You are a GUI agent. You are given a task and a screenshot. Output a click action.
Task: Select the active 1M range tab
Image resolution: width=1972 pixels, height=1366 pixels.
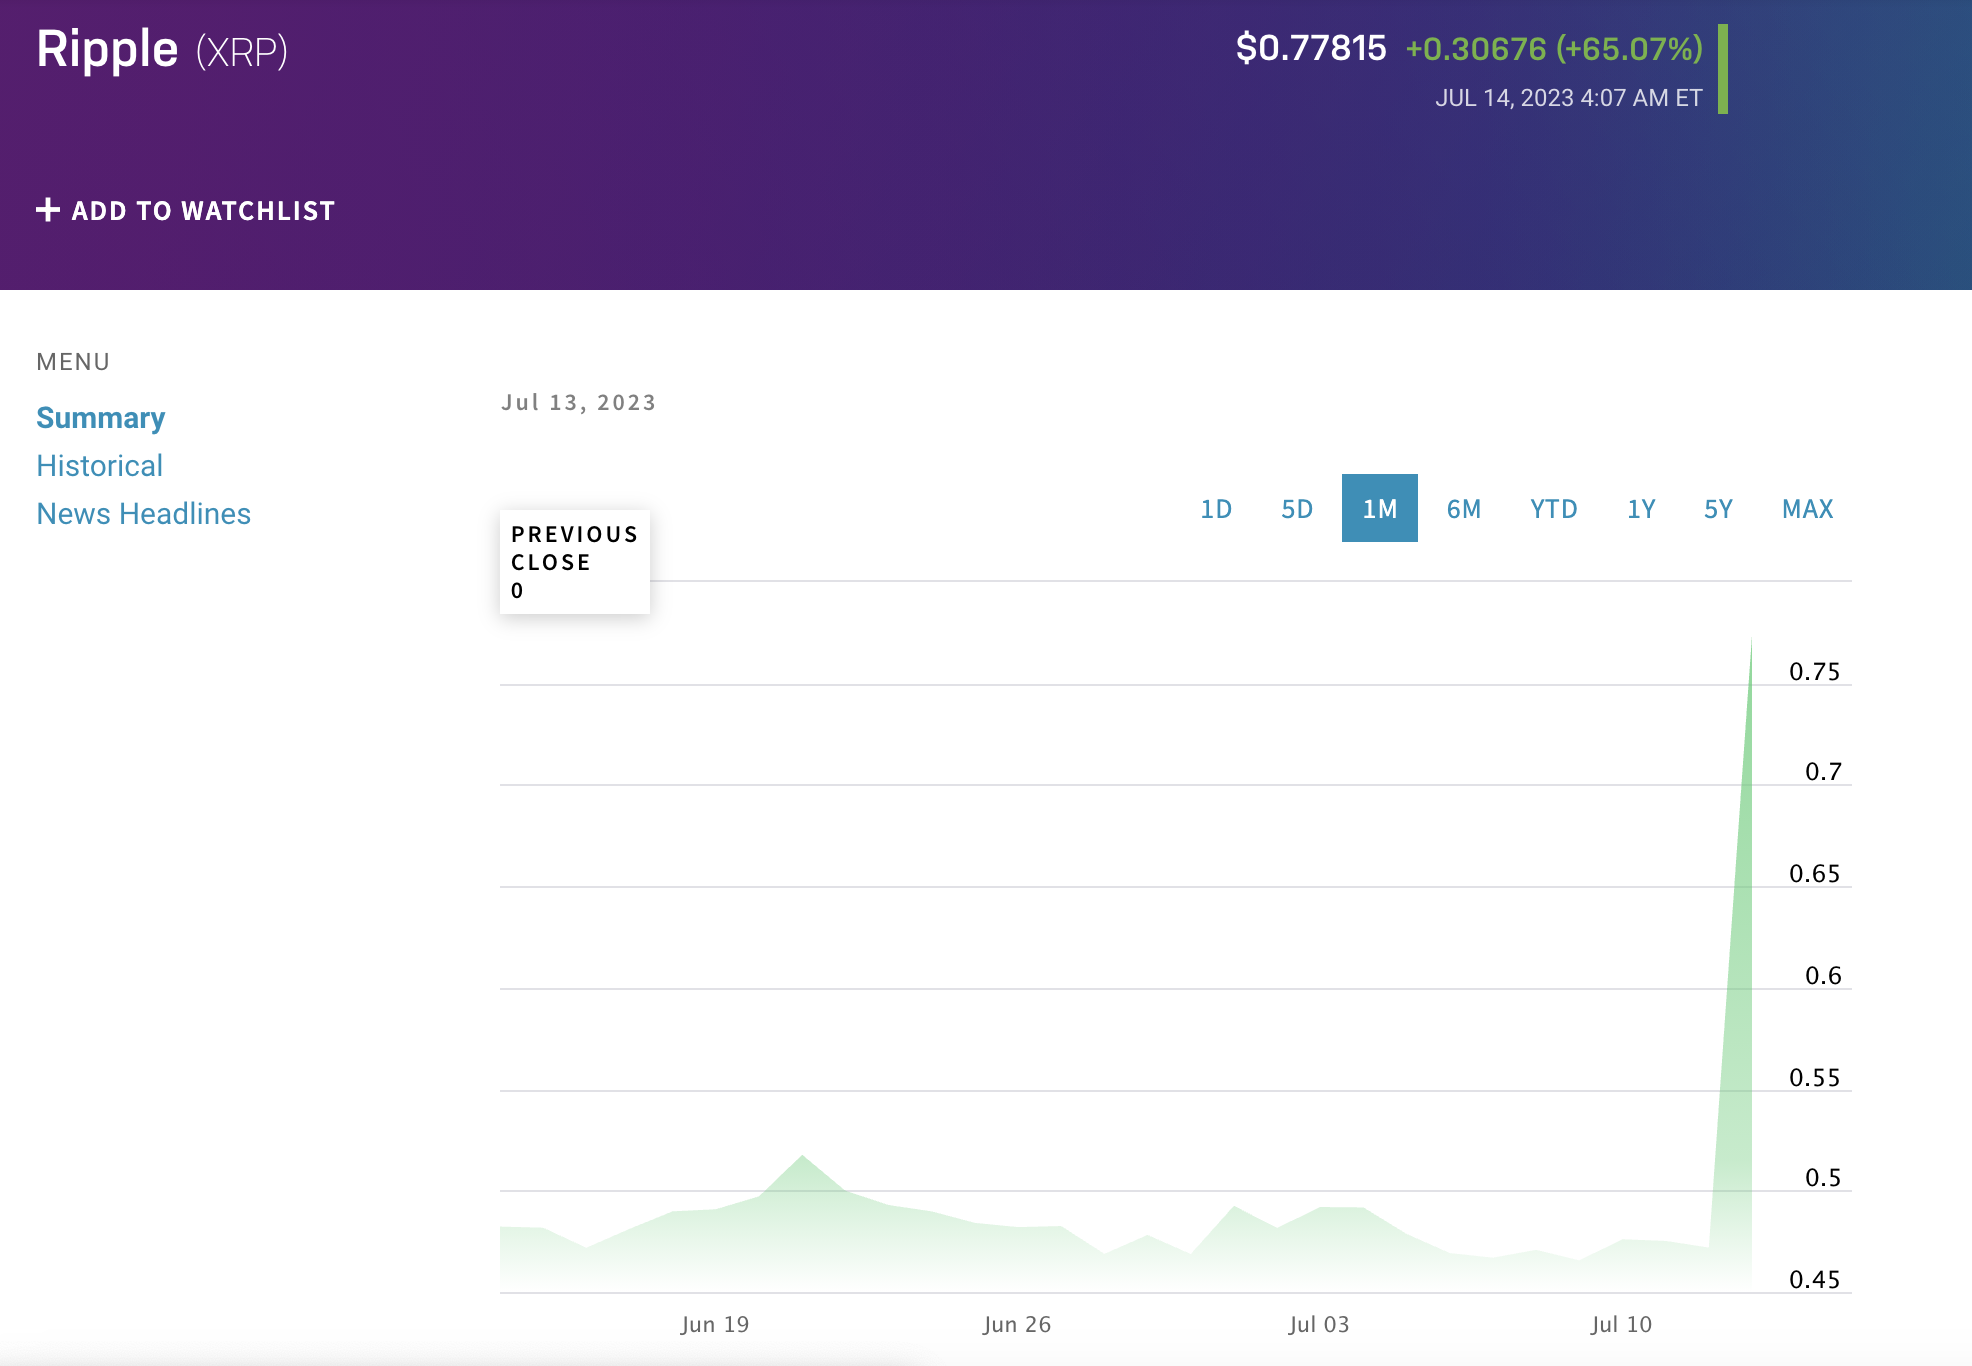(1379, 509)
